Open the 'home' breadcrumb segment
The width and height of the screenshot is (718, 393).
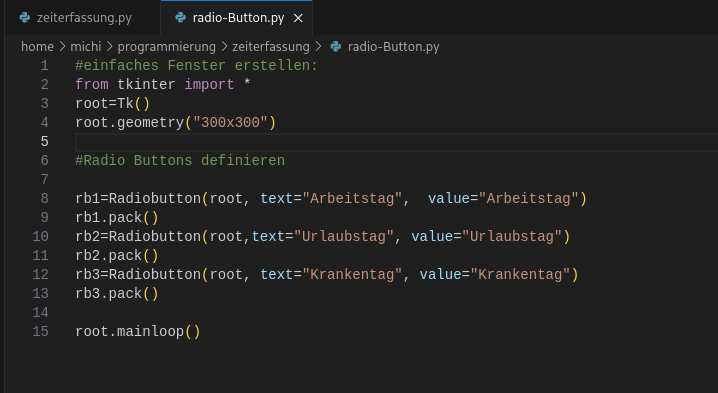[37, 47]
